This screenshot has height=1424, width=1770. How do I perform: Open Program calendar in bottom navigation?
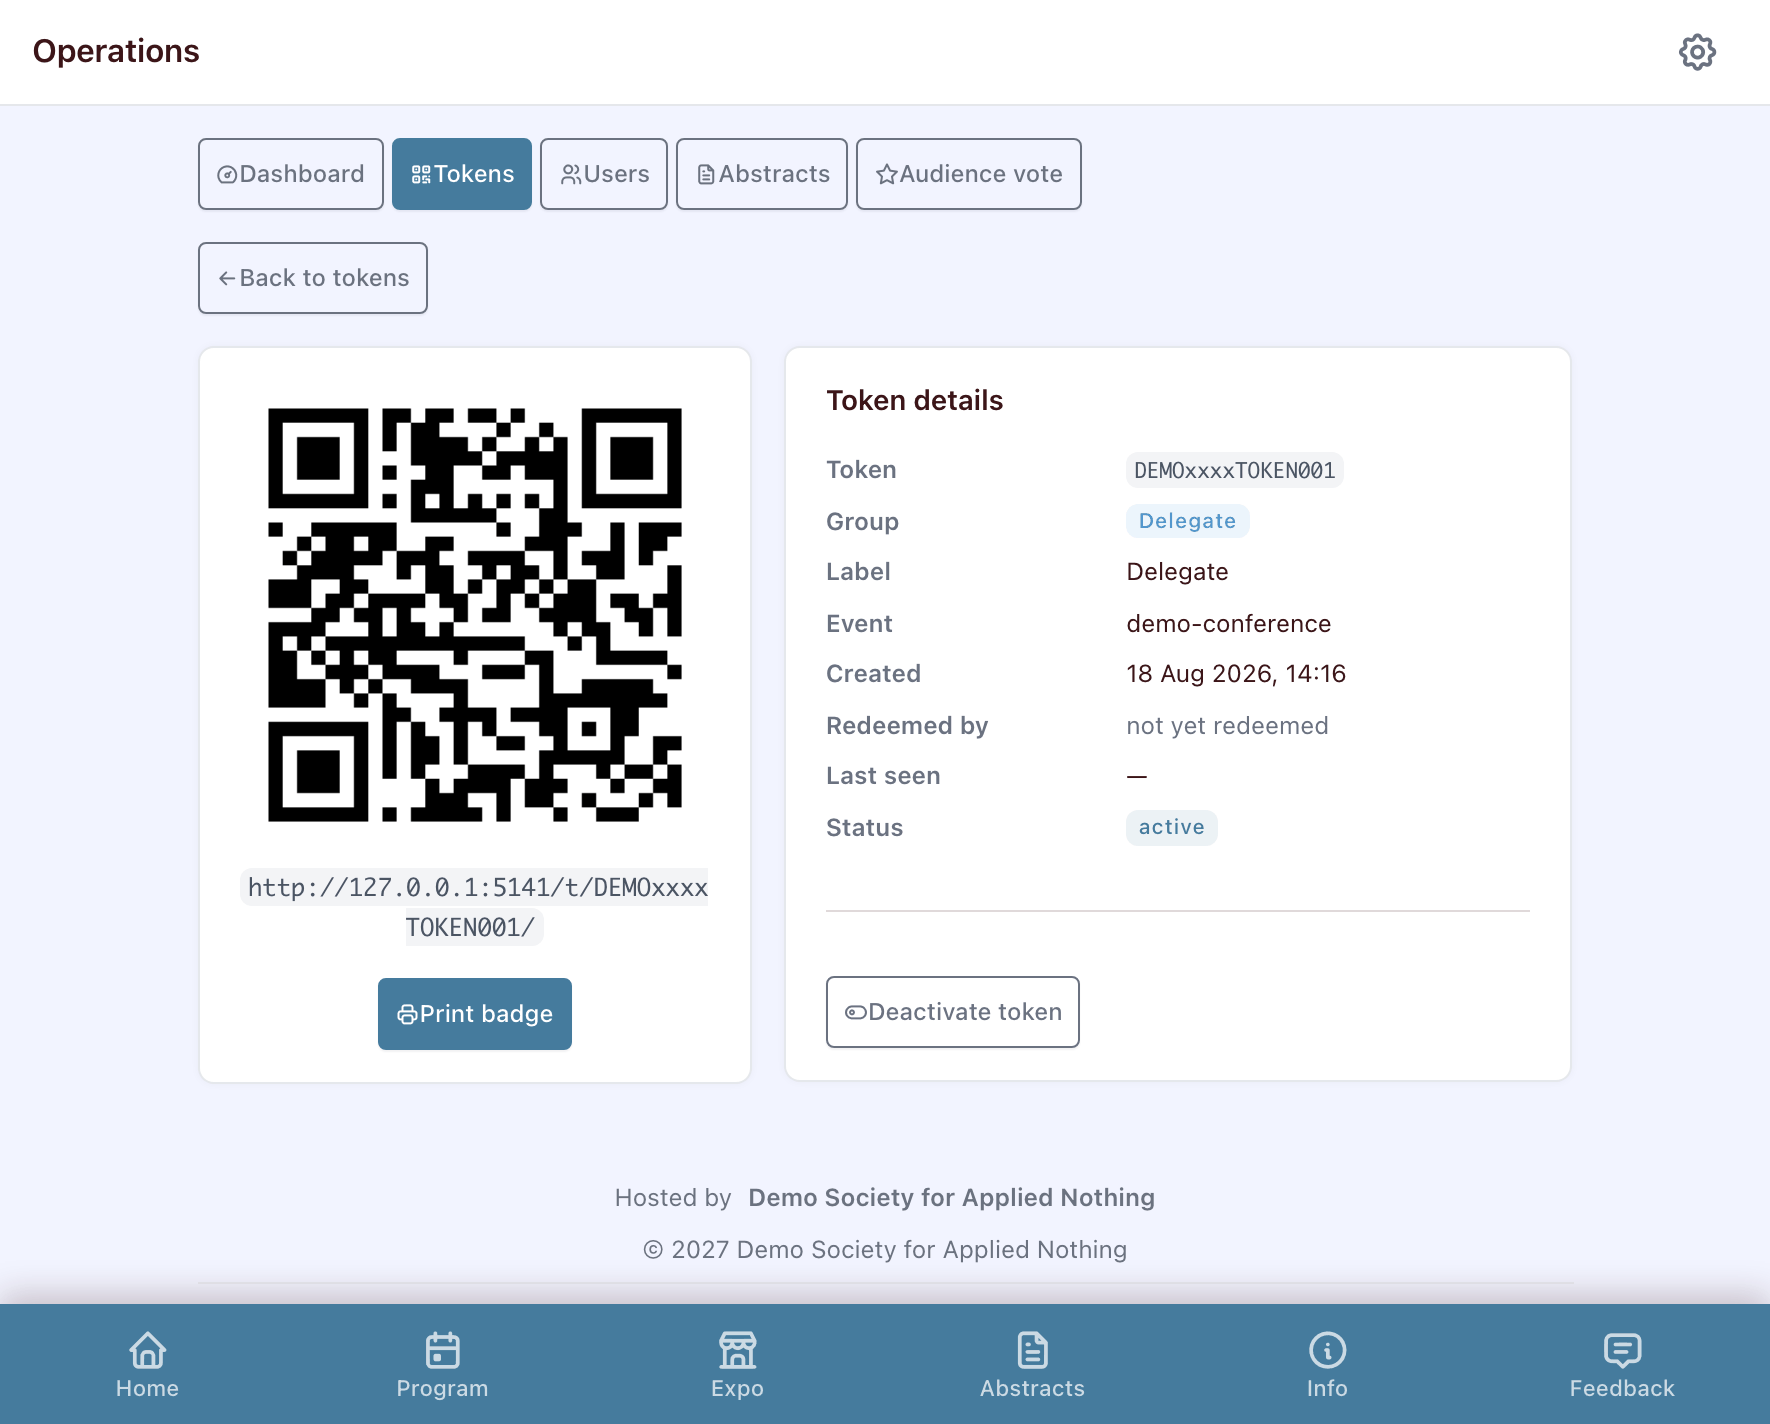pos(443,1365)
